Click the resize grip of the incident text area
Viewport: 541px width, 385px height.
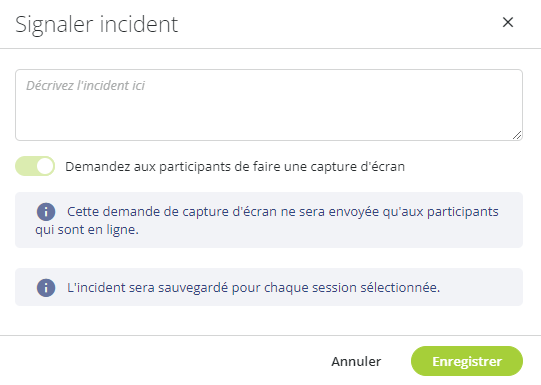(x=517, y=135)
